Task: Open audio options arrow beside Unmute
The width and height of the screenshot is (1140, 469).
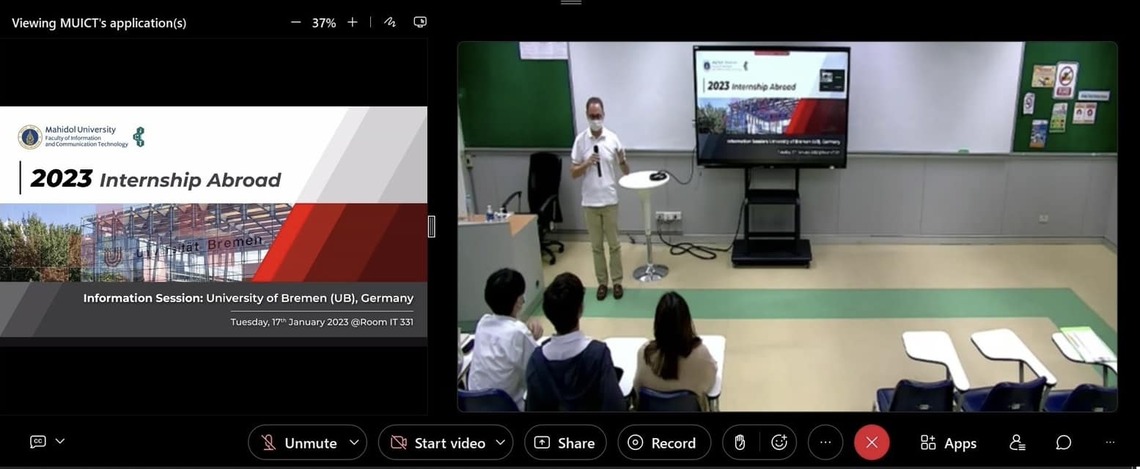Action: 354,443
